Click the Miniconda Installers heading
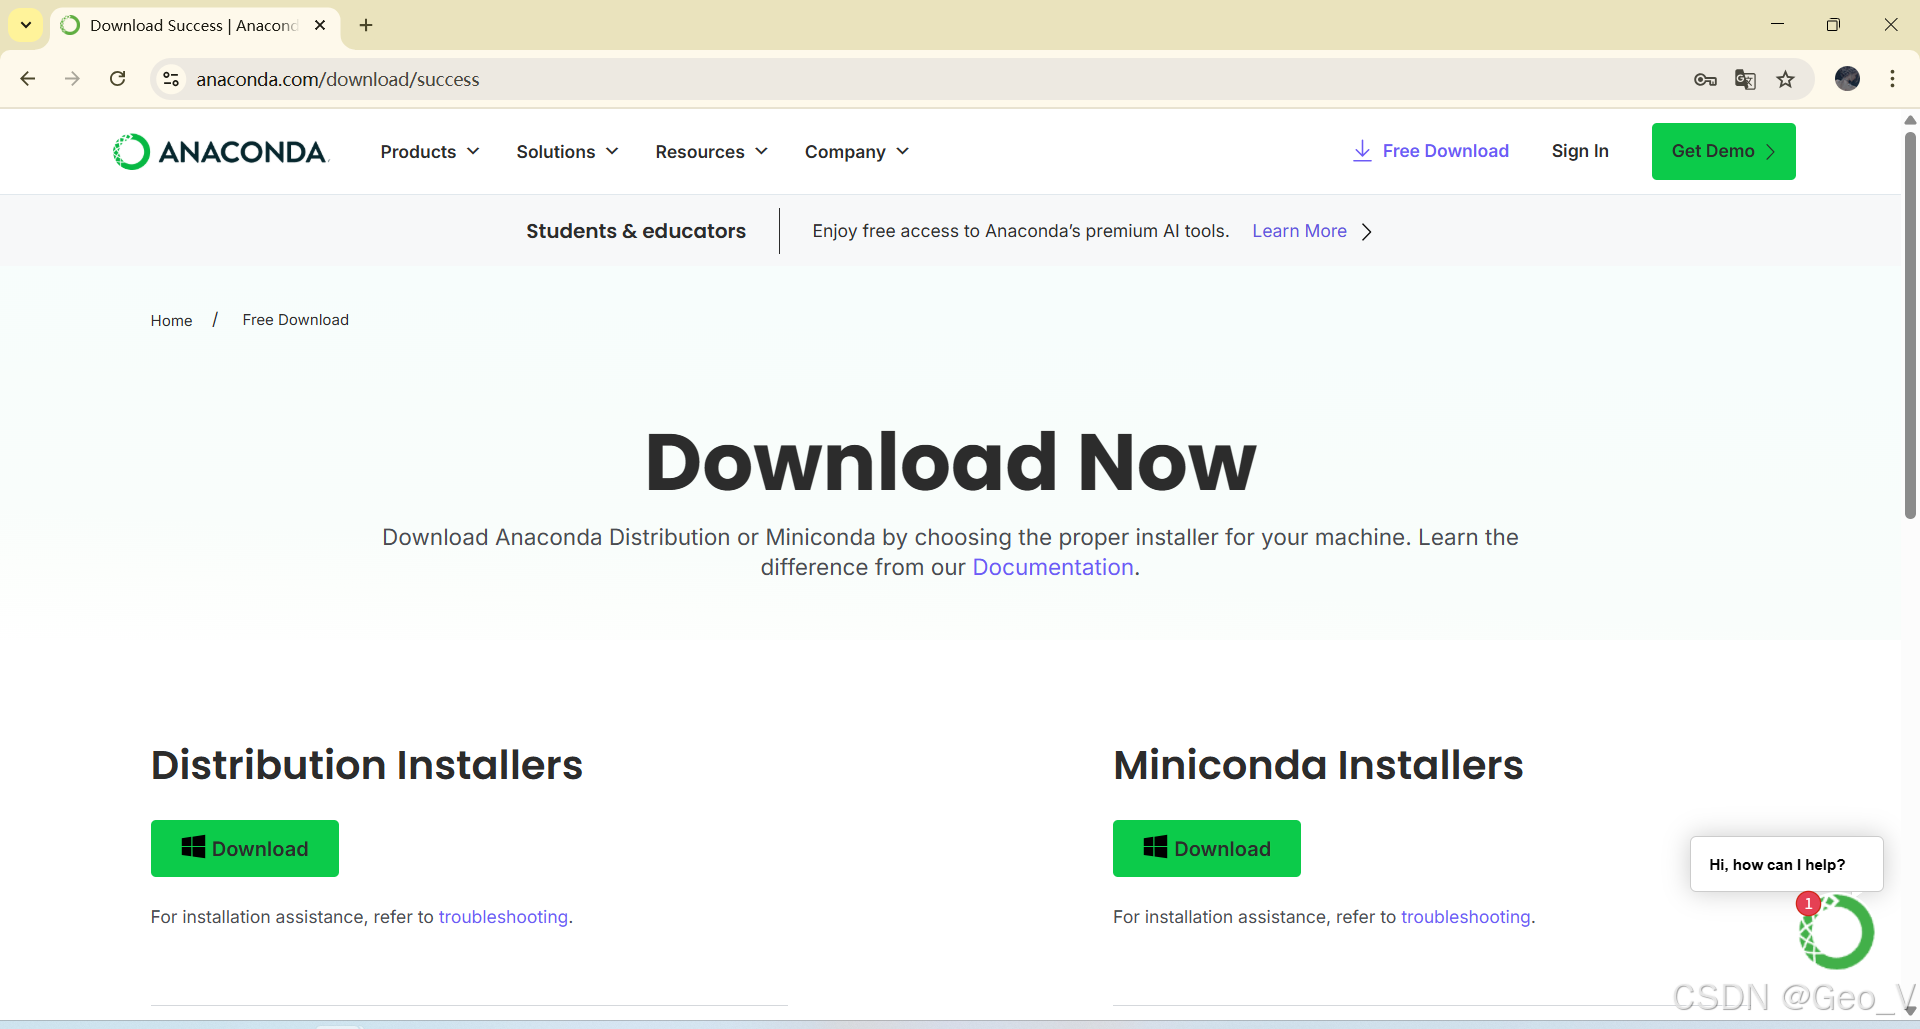Viewport: 1920px width, 1029px height. [x=1318, y=765]
